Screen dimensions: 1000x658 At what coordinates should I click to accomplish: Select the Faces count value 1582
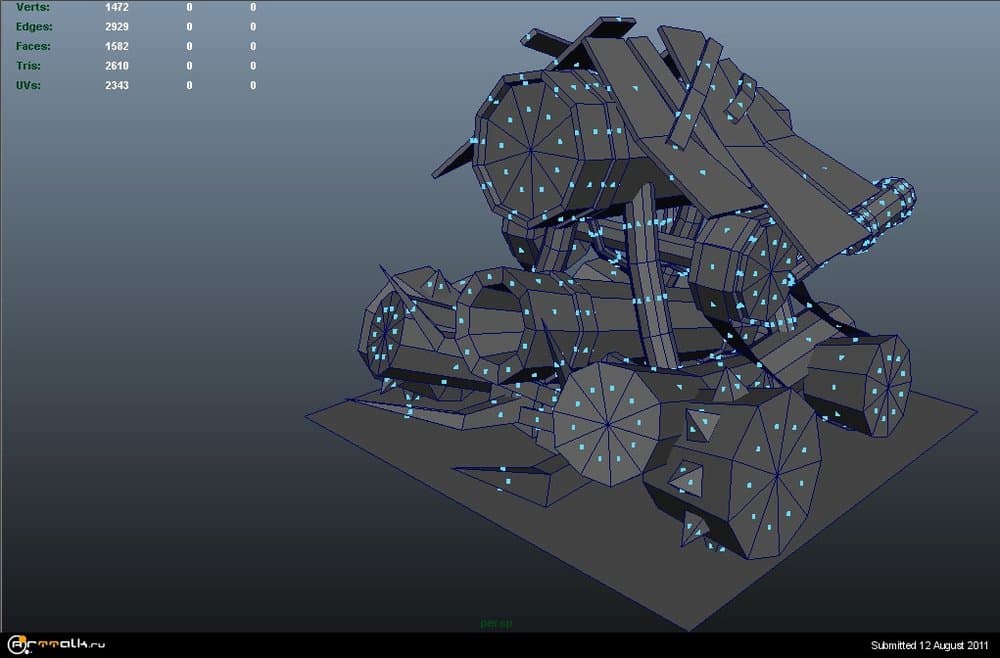click(x=119, y=46)
